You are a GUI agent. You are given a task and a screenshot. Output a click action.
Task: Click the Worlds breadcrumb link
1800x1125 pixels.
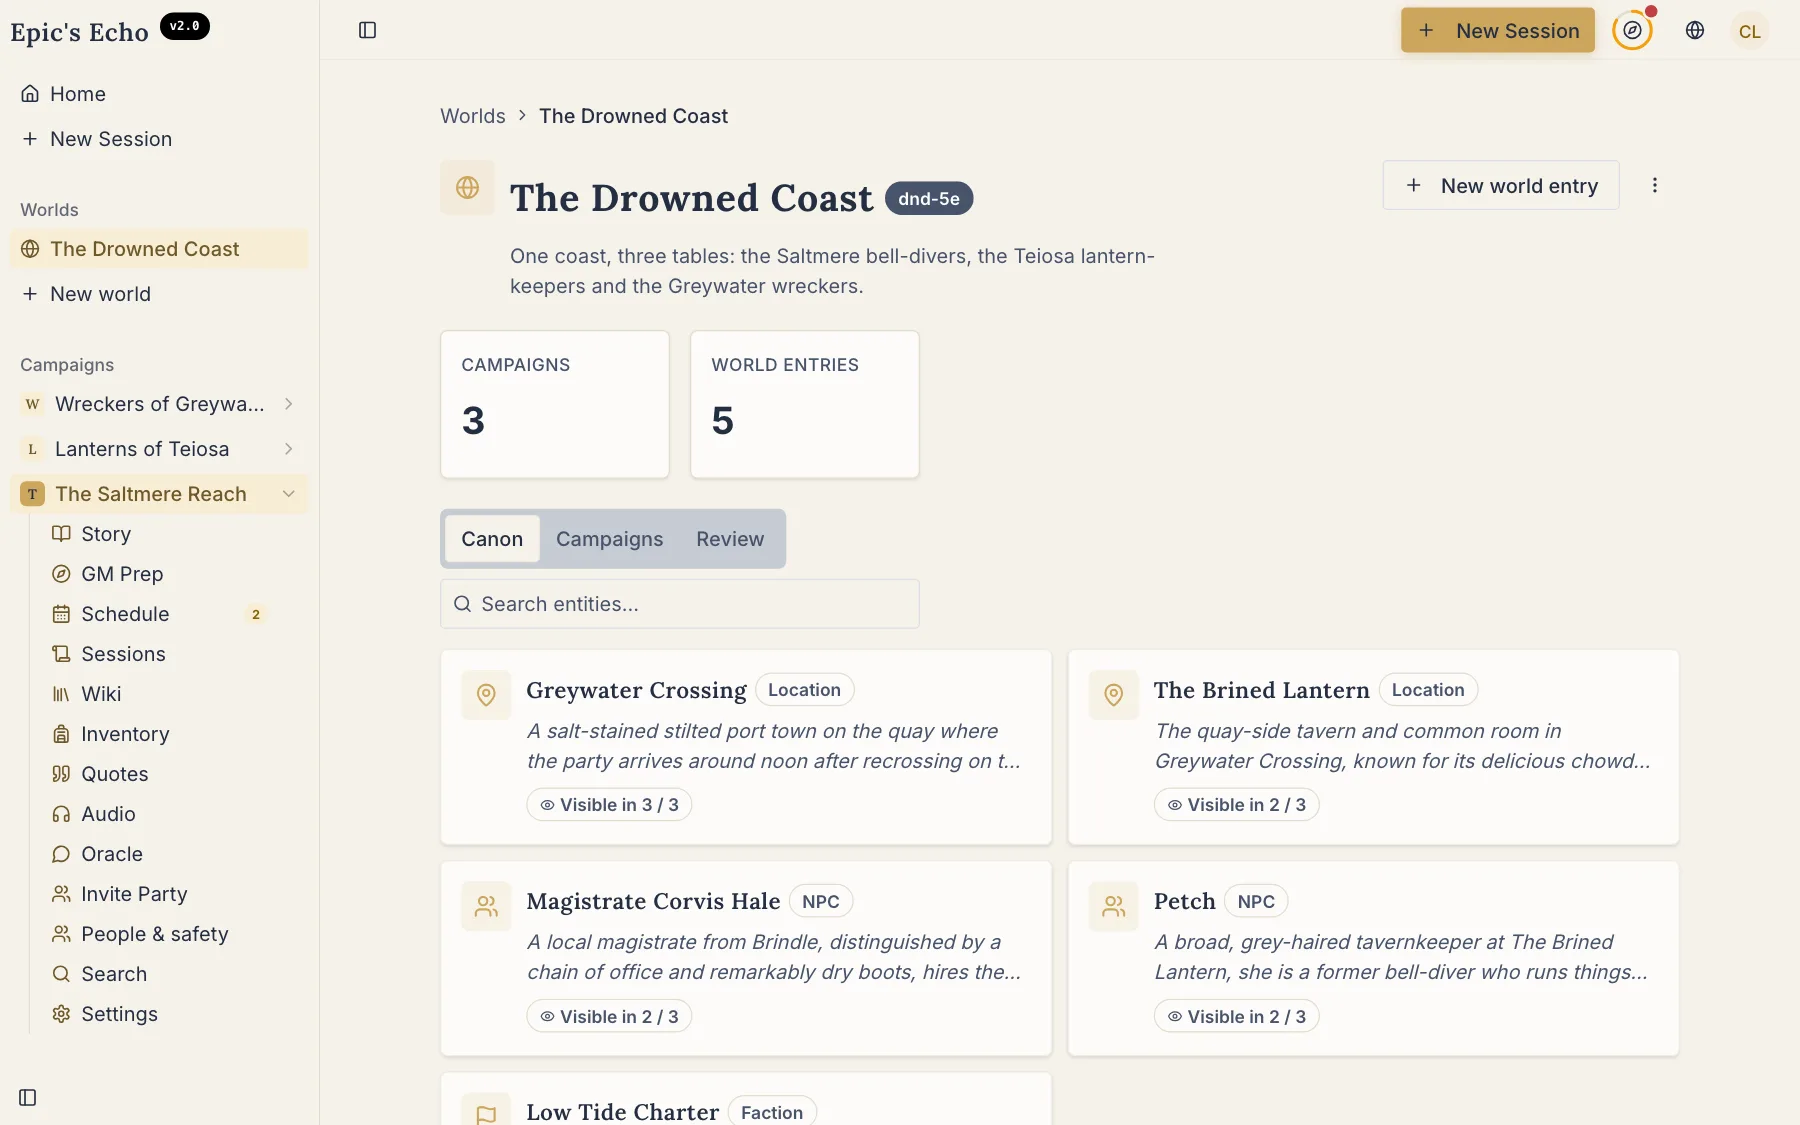tap(473, 116)
